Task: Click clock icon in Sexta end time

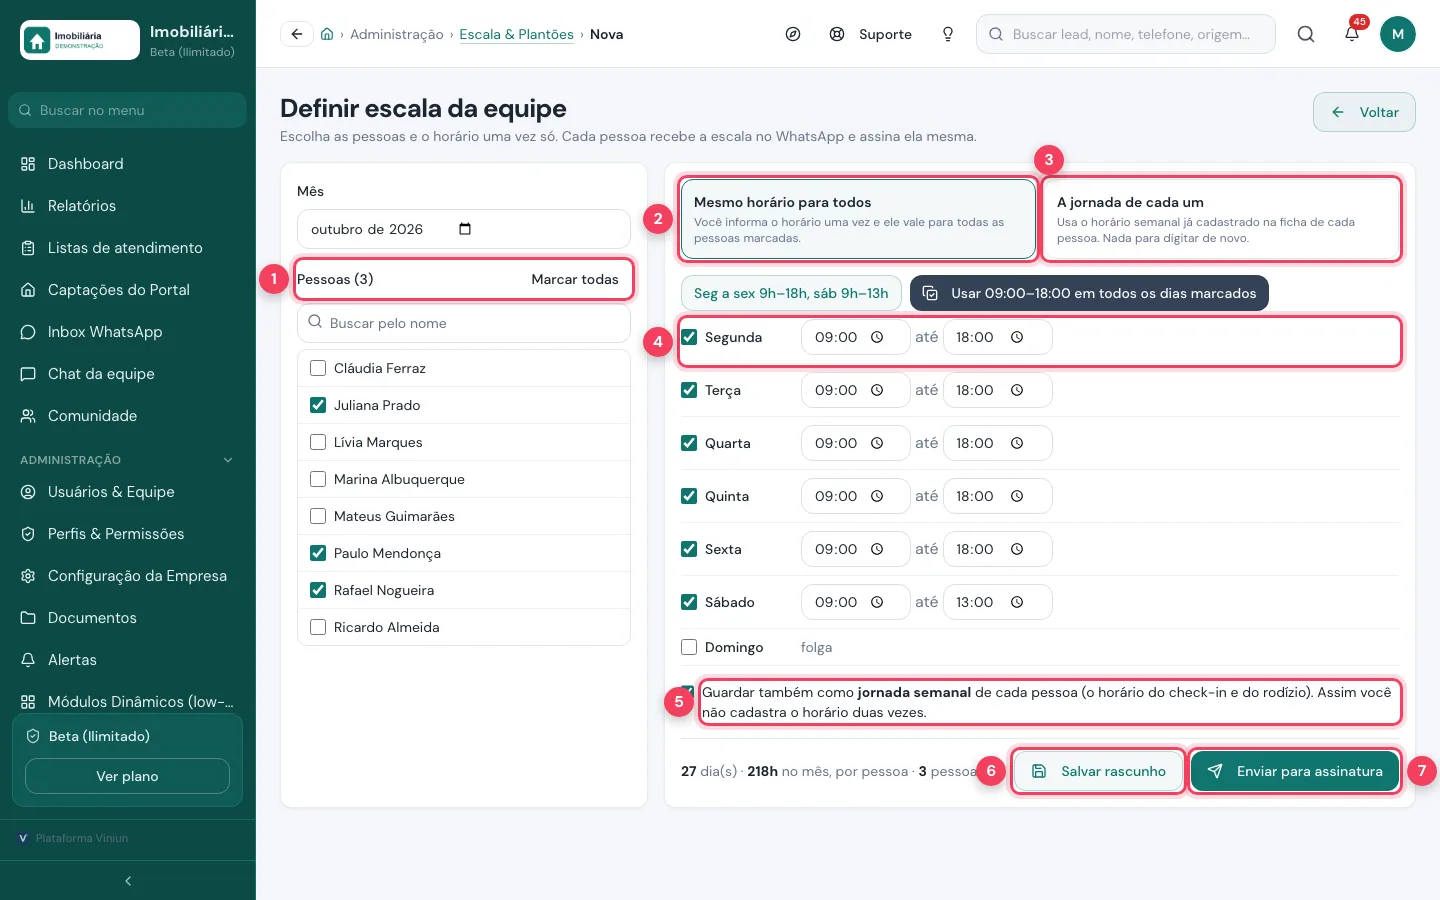Action: [x=1017, y=549]
